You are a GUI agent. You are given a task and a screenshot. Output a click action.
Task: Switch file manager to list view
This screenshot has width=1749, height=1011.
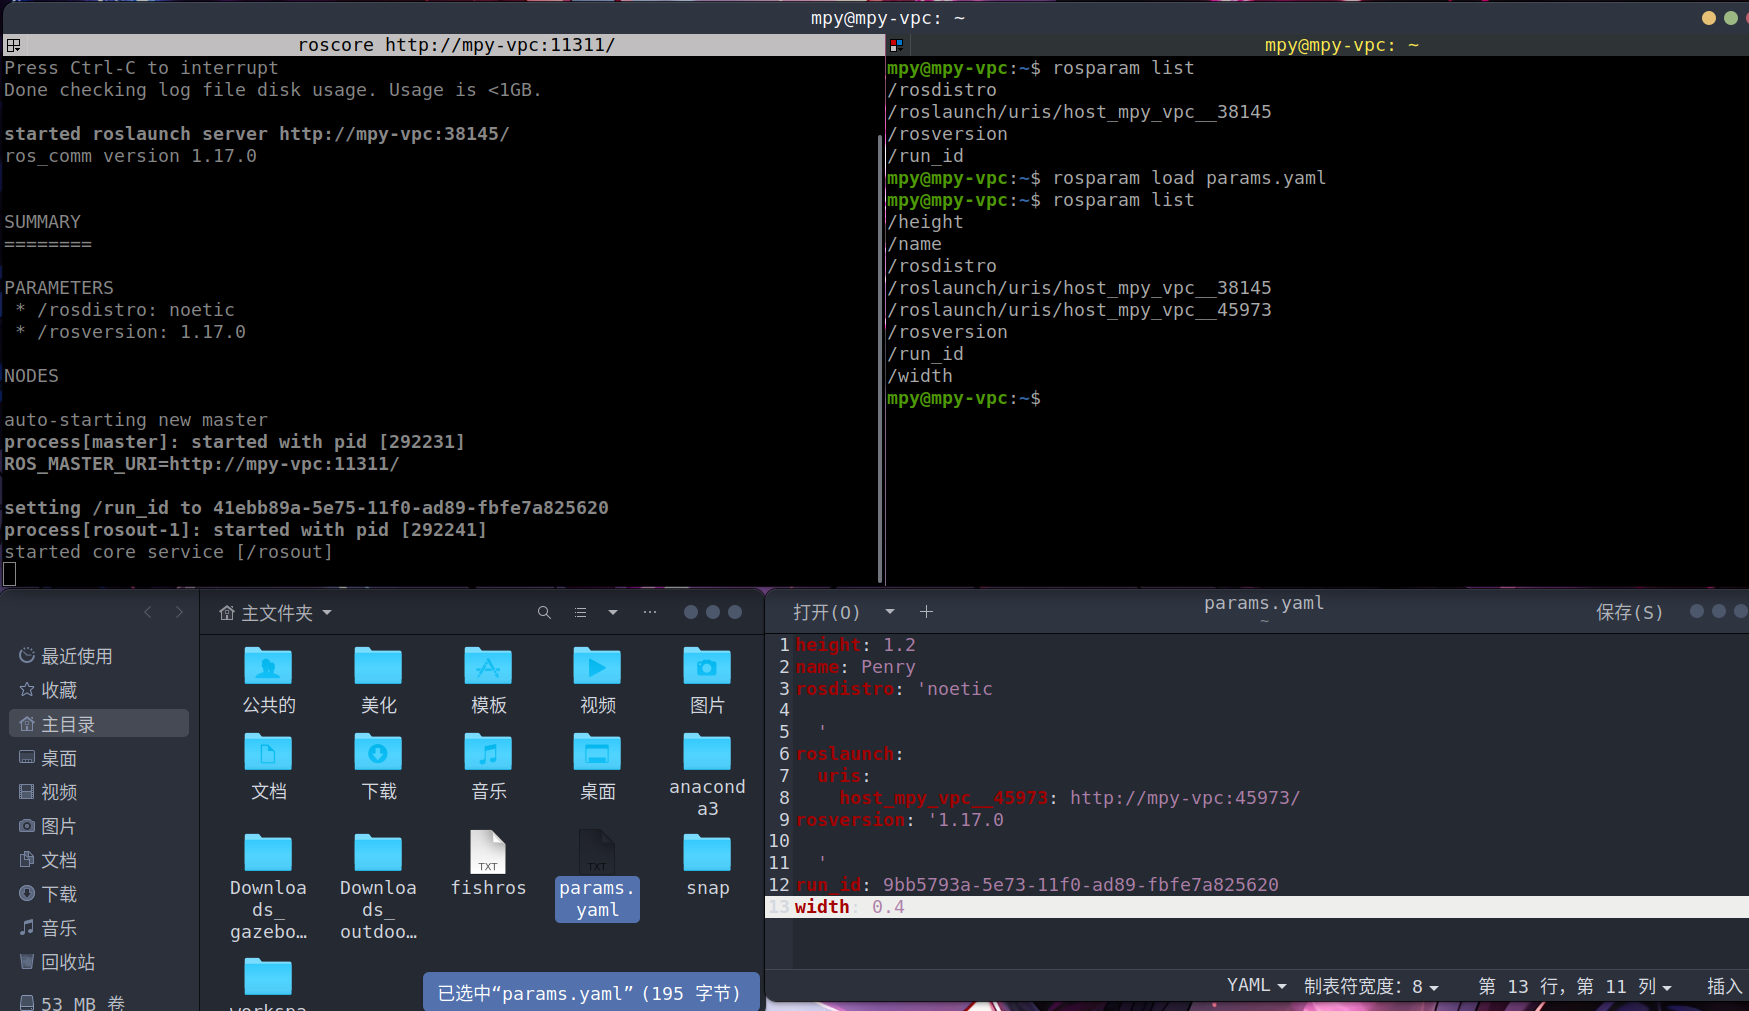[580, 613]
